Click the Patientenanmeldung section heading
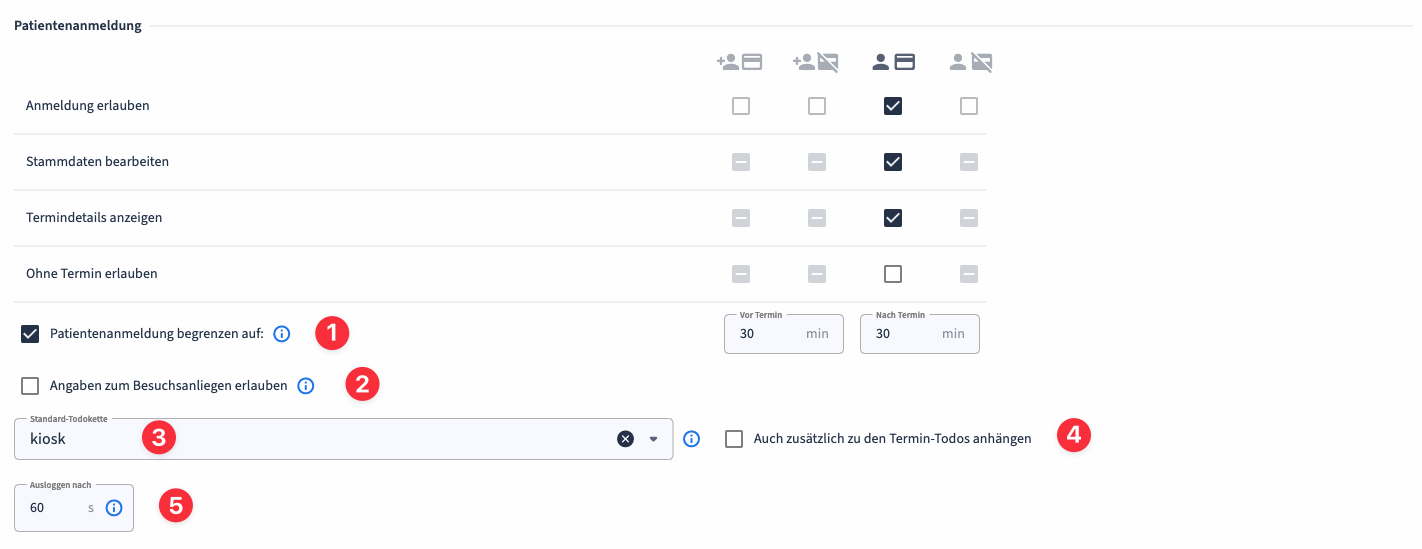1422x549 pixels. click(78, 26)
